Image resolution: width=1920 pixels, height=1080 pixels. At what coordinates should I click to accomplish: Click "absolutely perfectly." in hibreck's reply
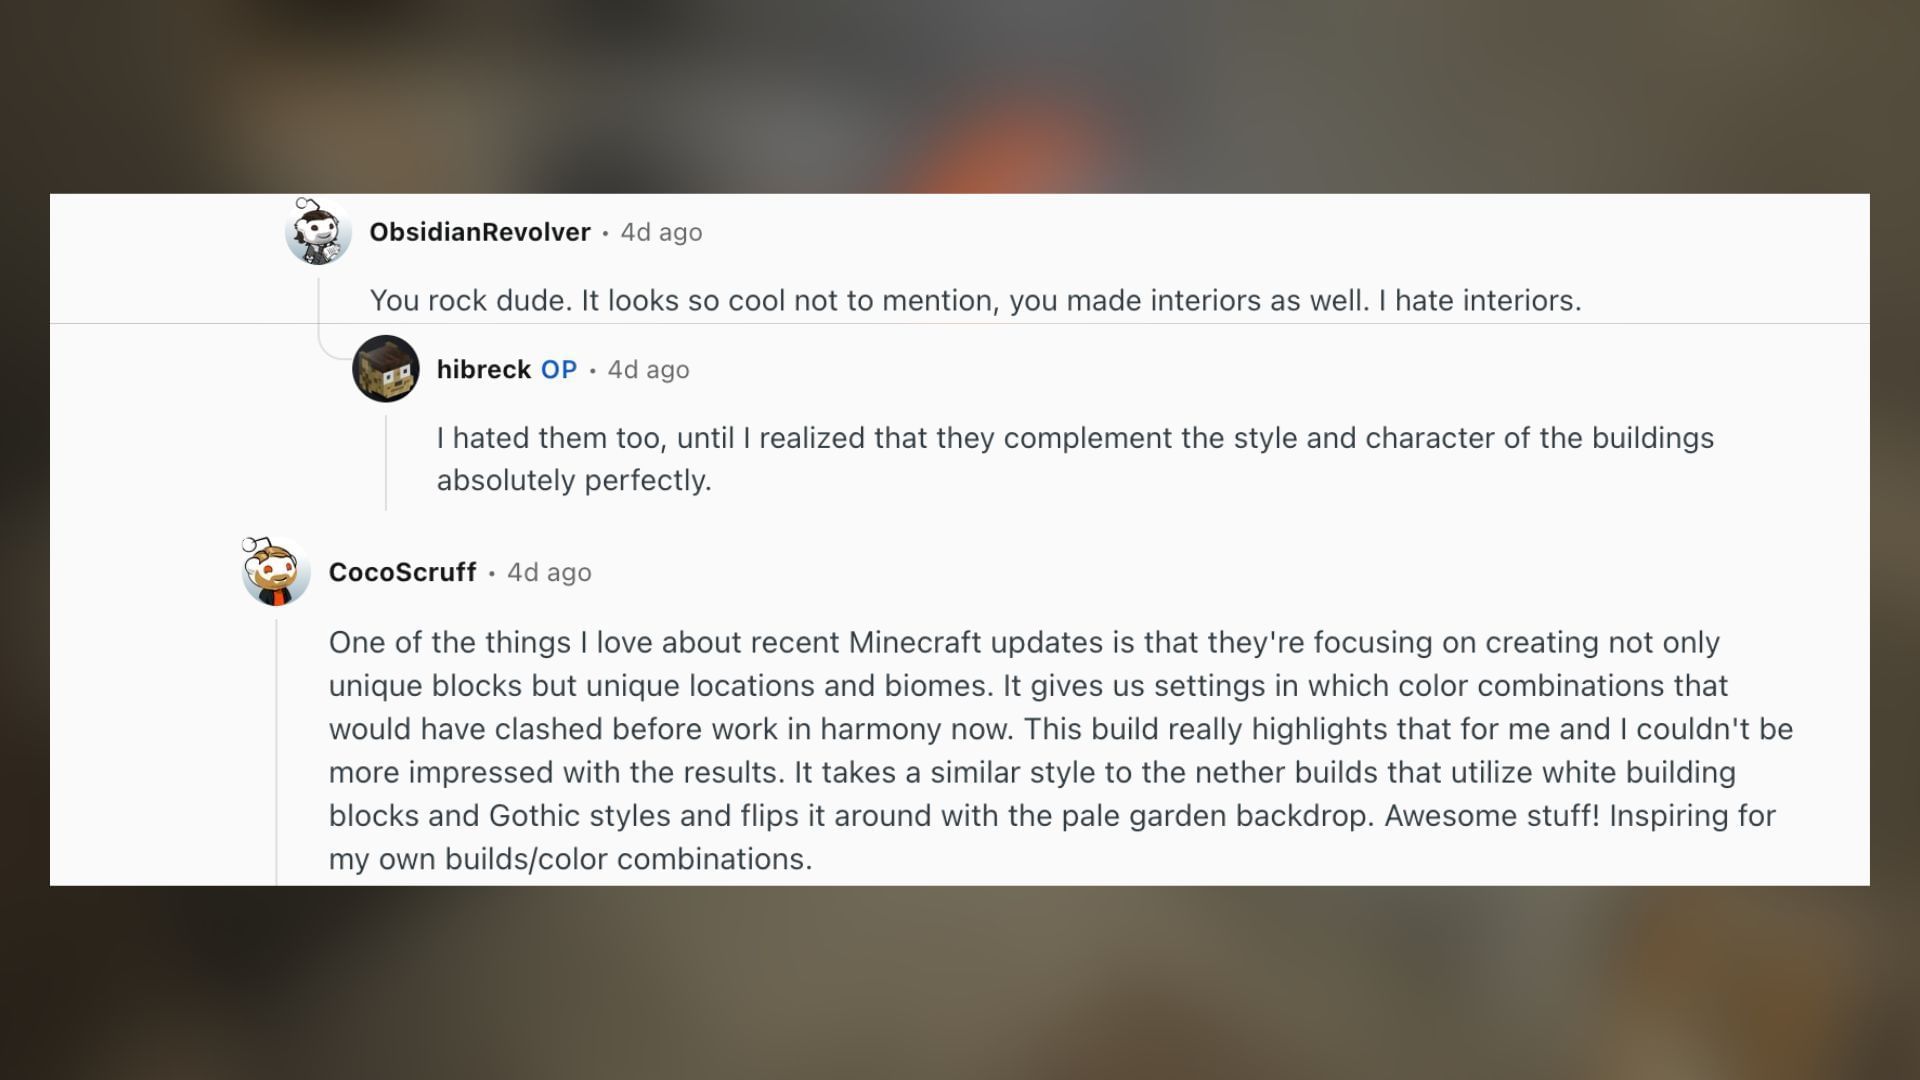(x=574, y=481)
